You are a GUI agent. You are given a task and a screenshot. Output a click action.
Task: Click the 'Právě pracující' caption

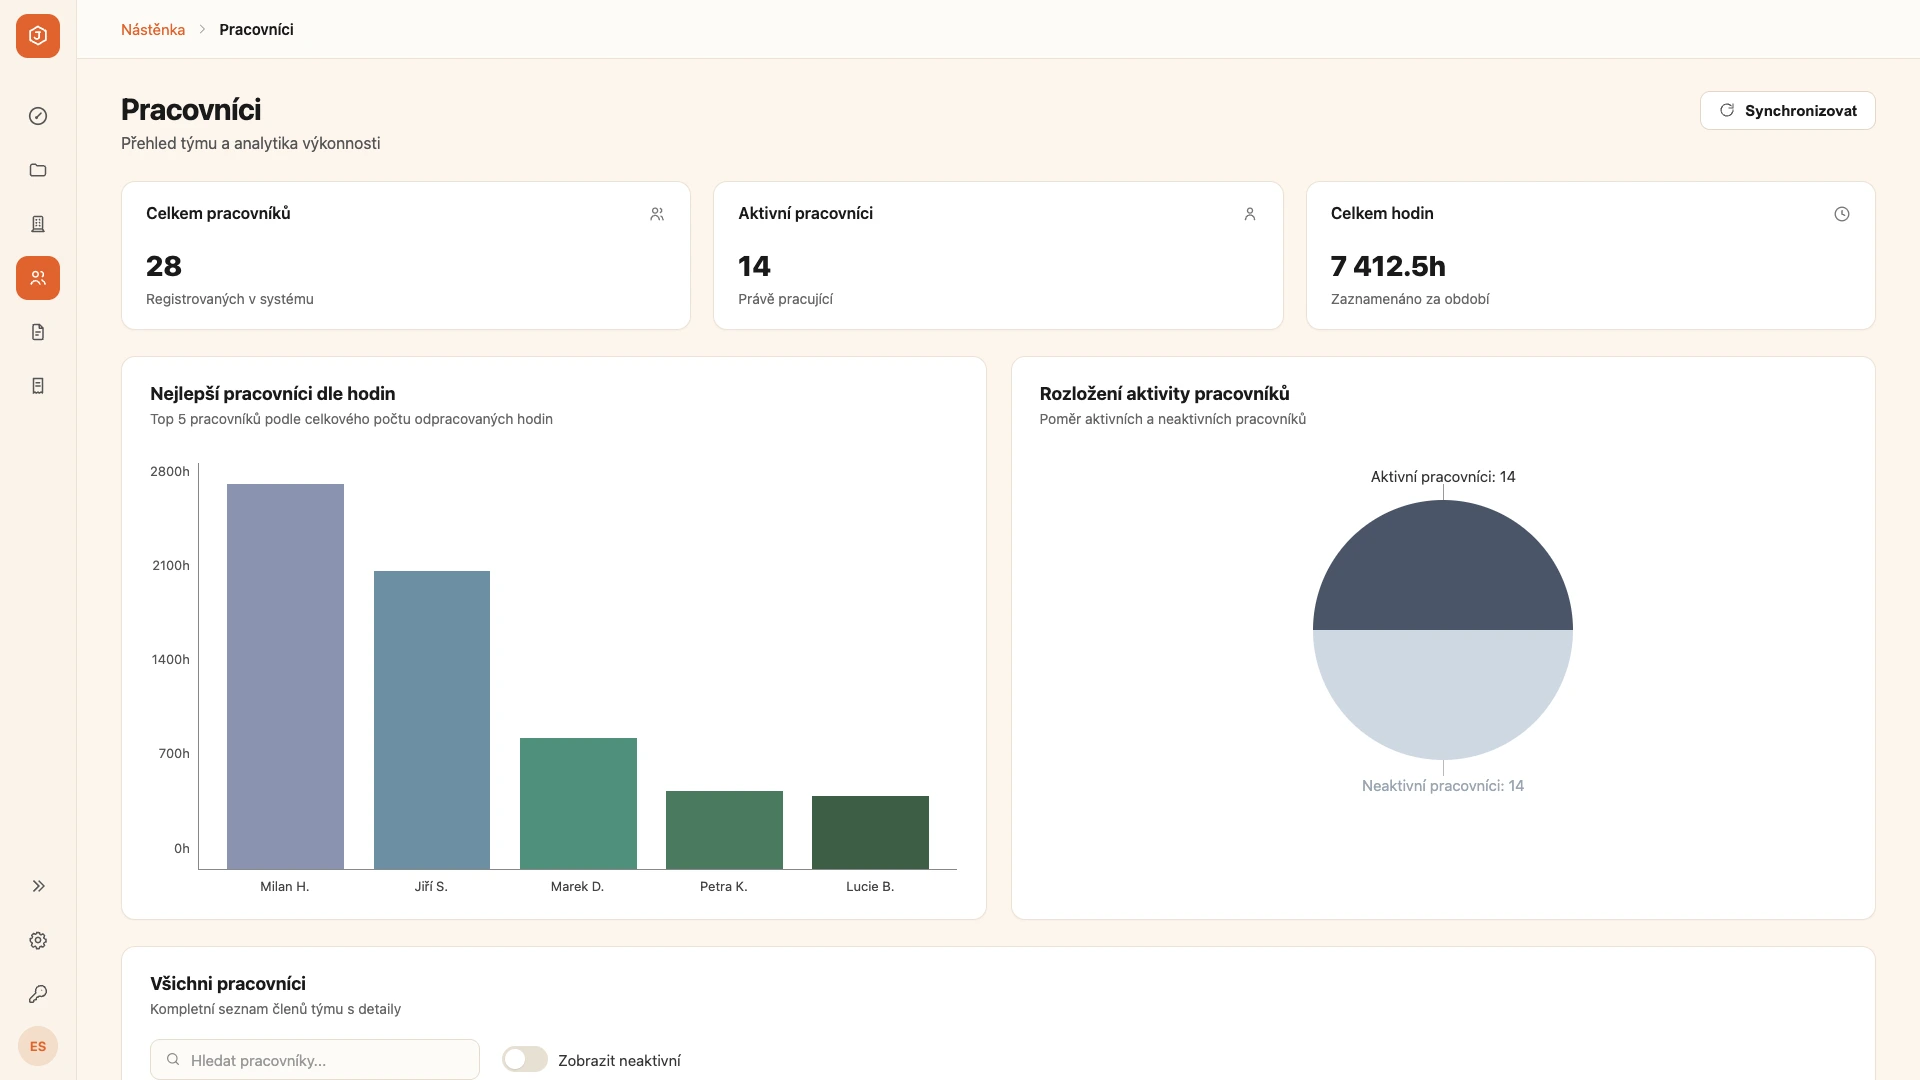[785, 299]
